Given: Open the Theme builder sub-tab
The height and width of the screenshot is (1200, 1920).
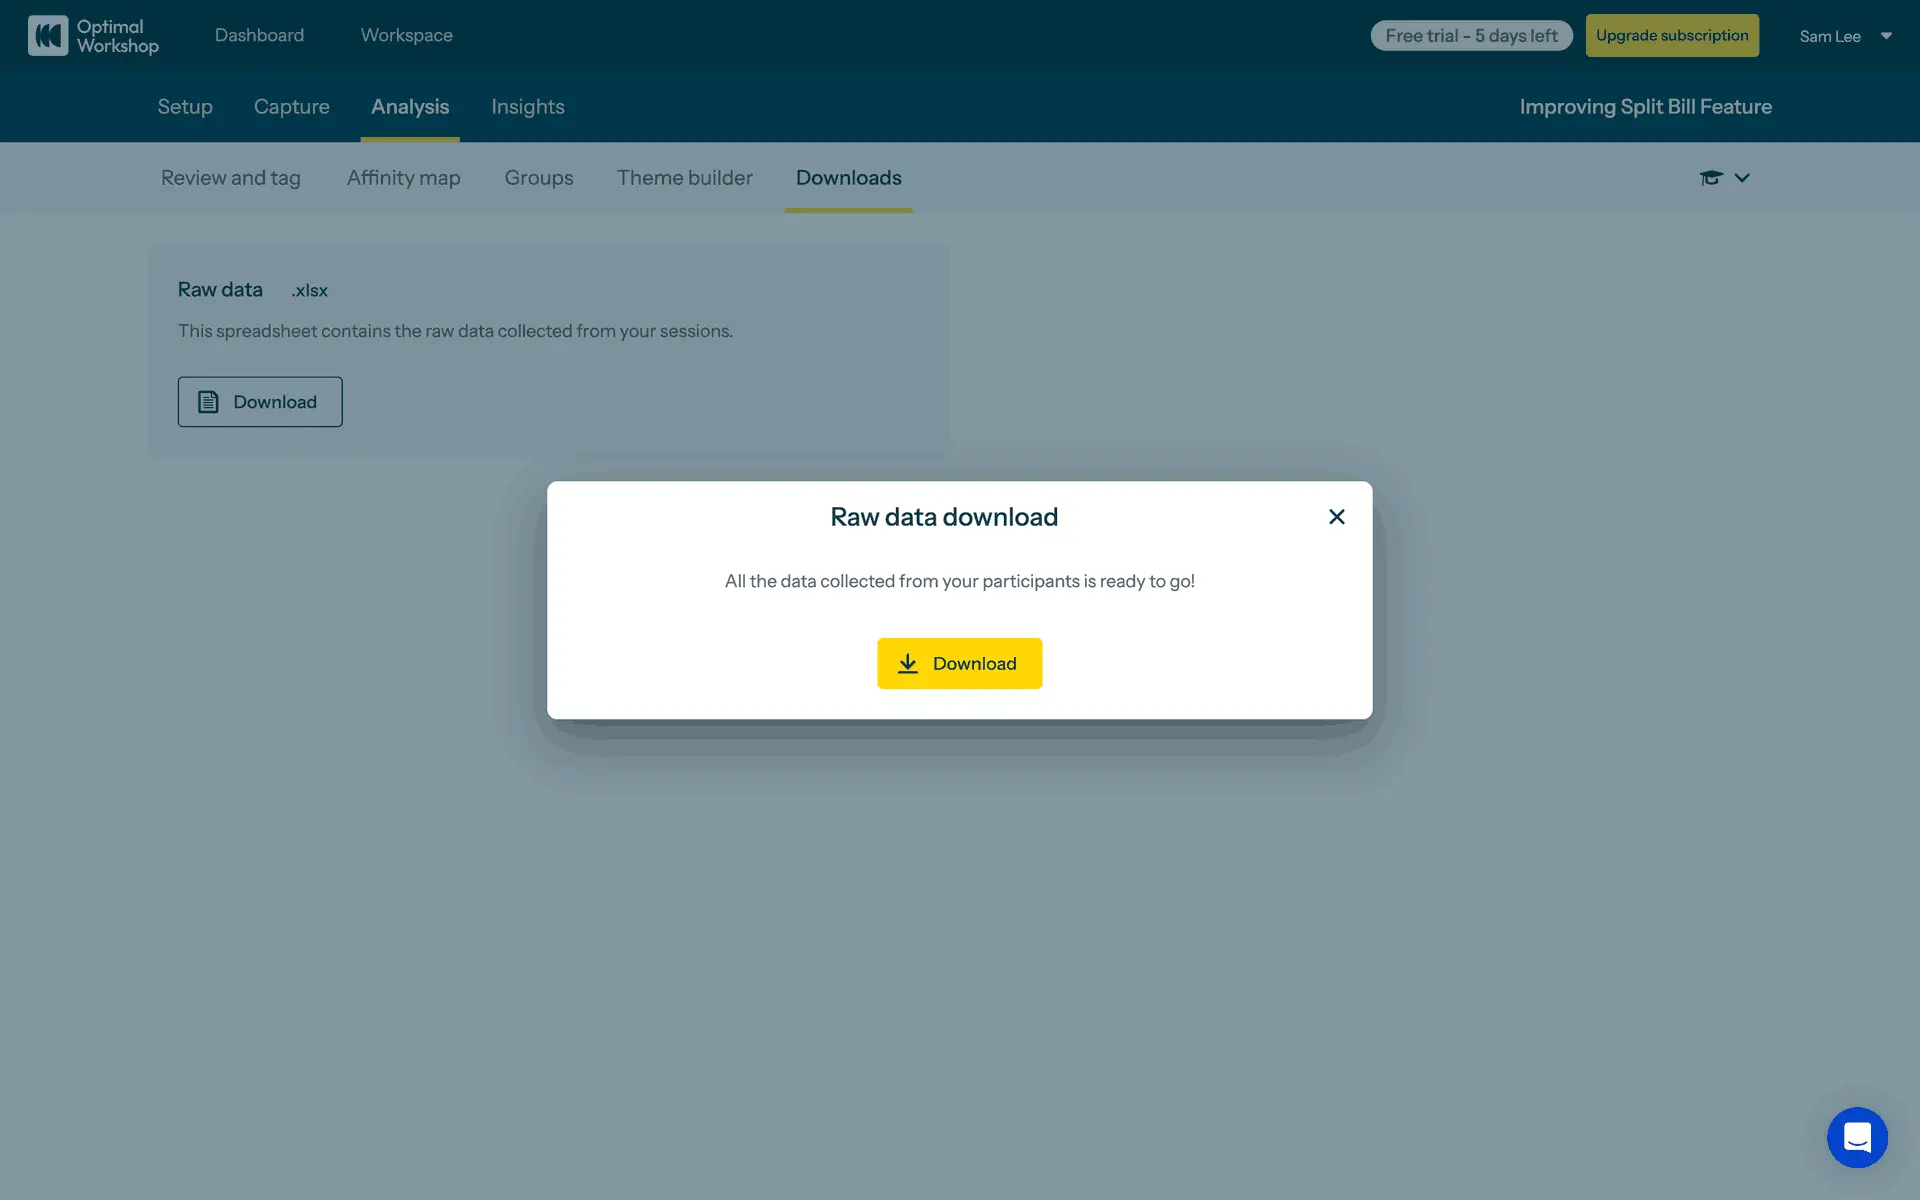Looking at the screenshot, I should (684, 178).
